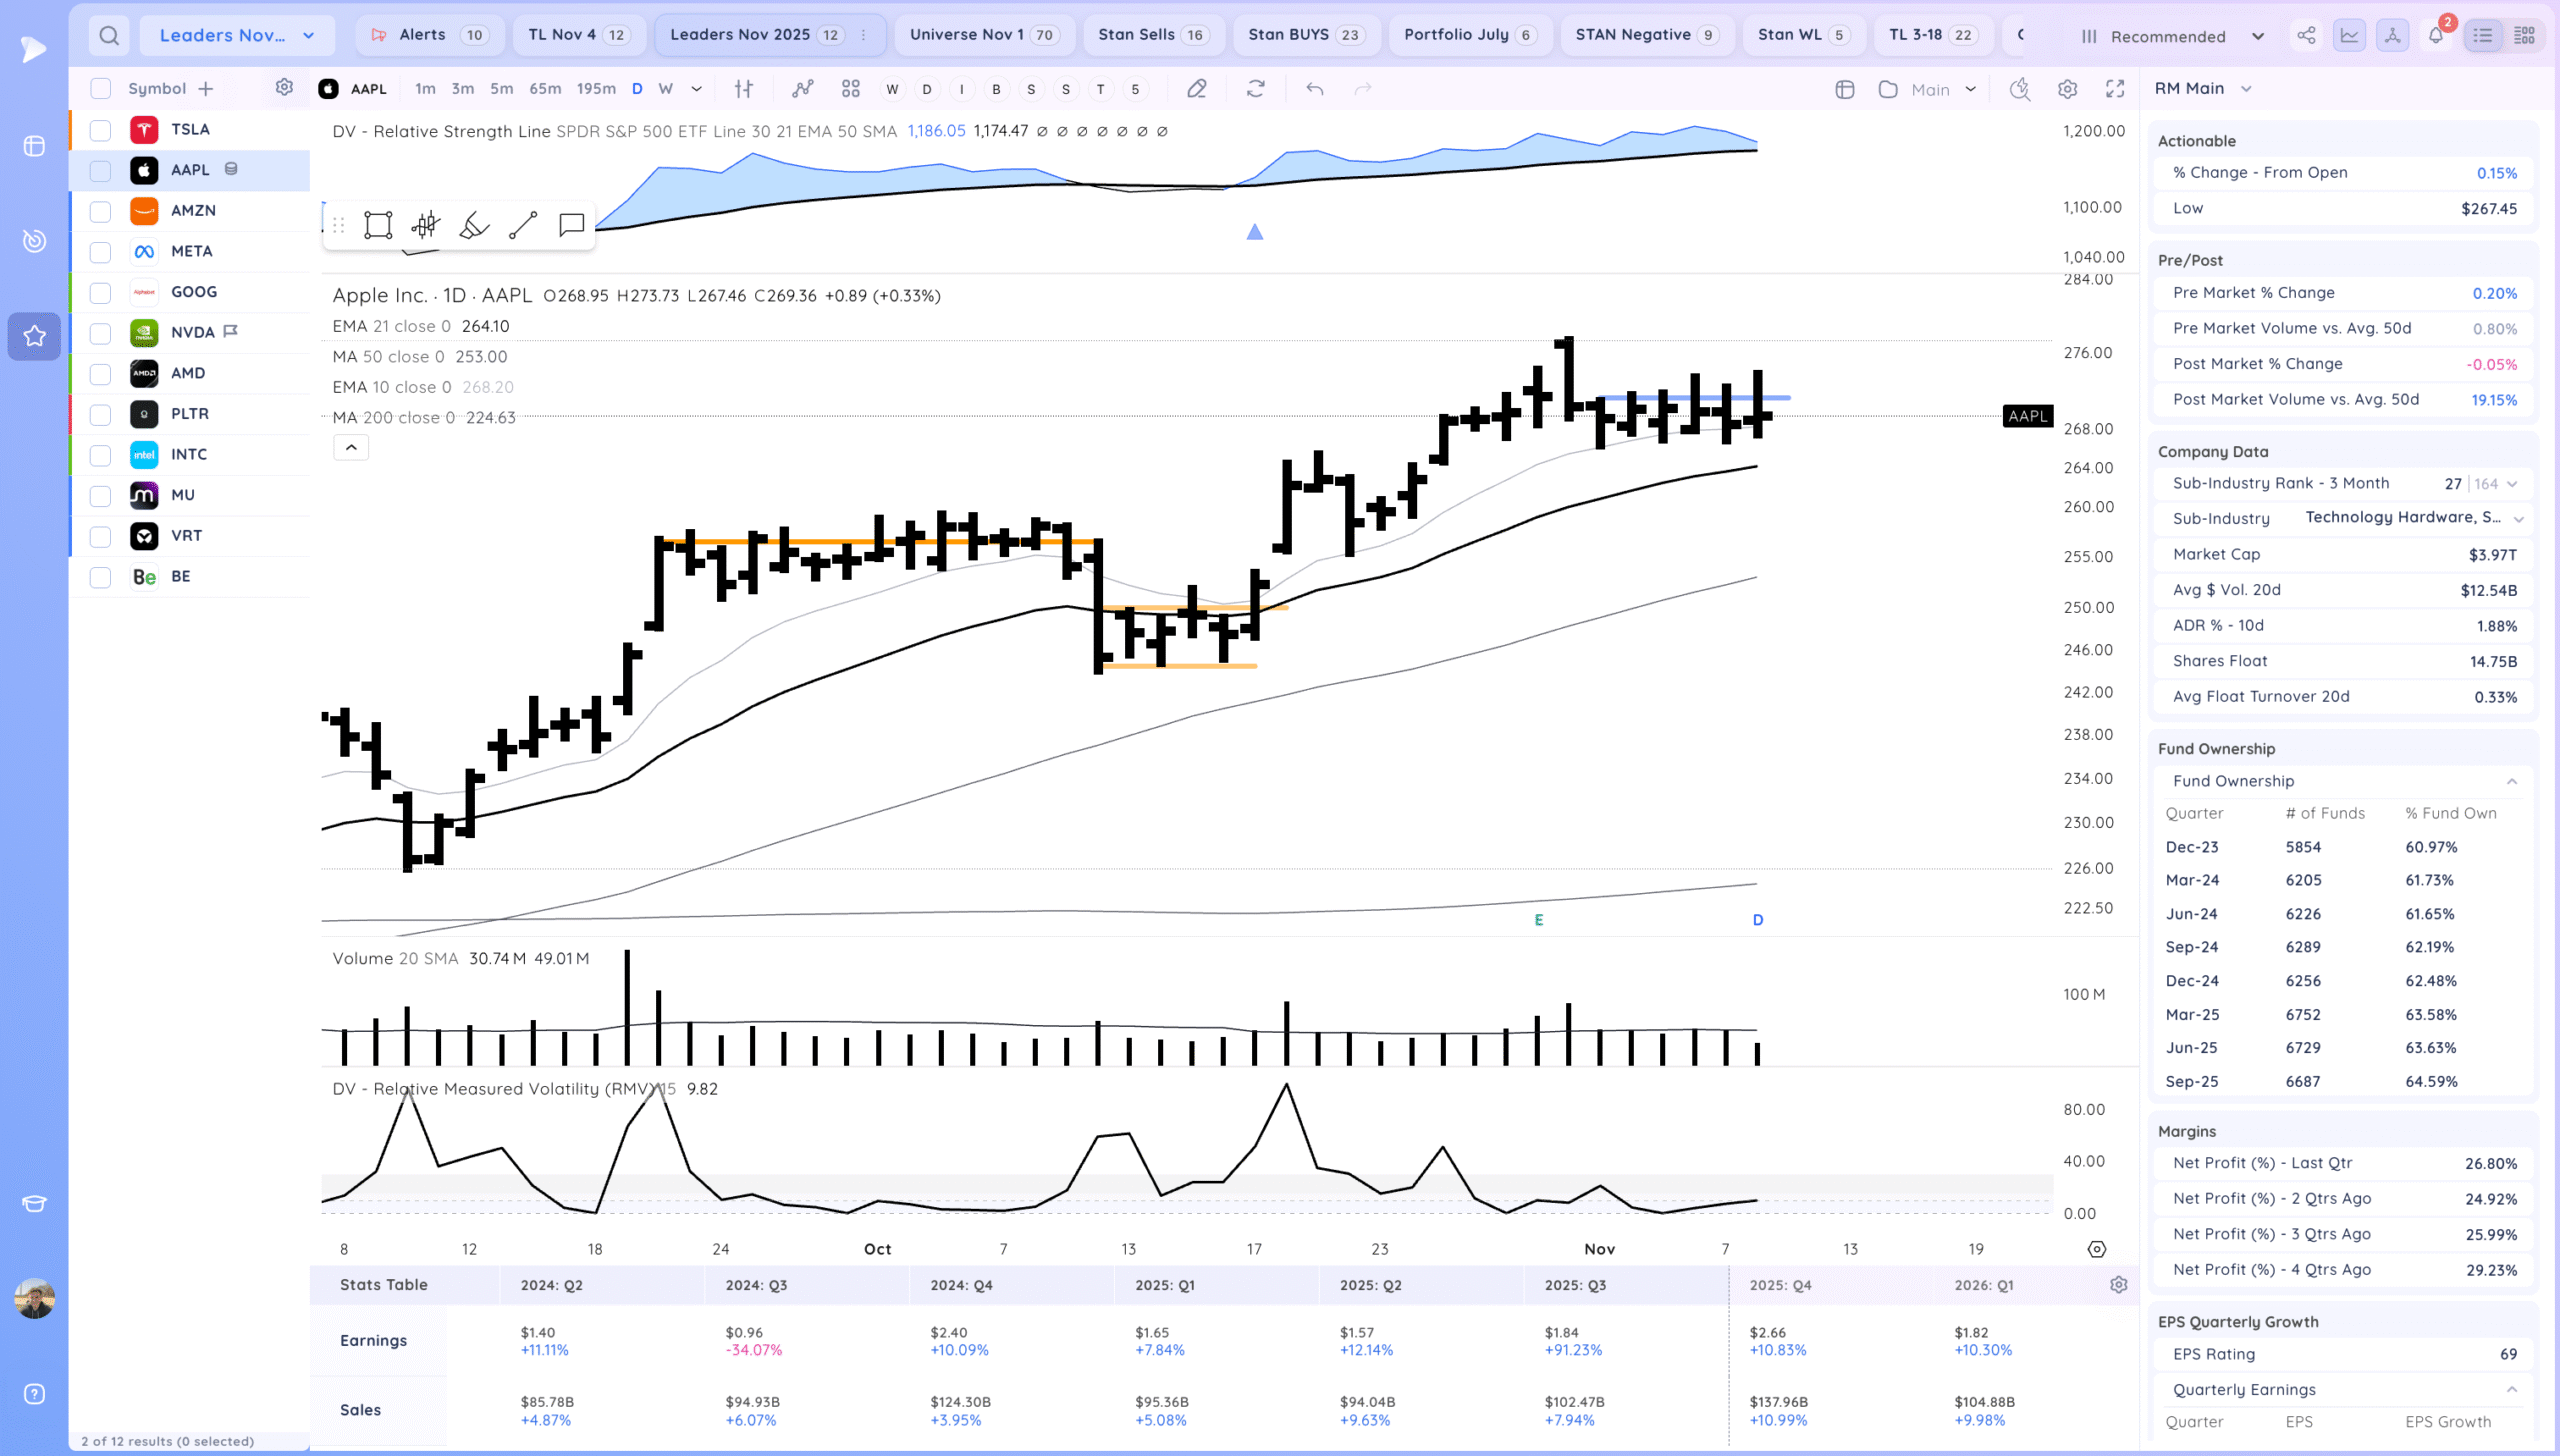This screenshot has width=2560, height=1456.
Task: Toggle fullscreen chart mode
Action: (x=2114, y=89)
